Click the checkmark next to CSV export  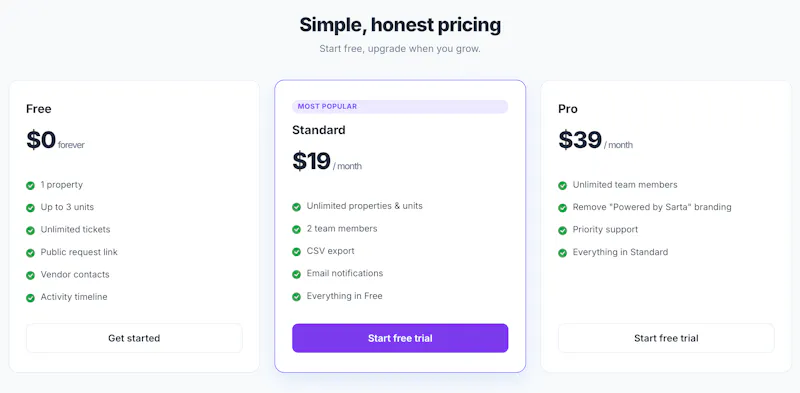click(296, 252)
